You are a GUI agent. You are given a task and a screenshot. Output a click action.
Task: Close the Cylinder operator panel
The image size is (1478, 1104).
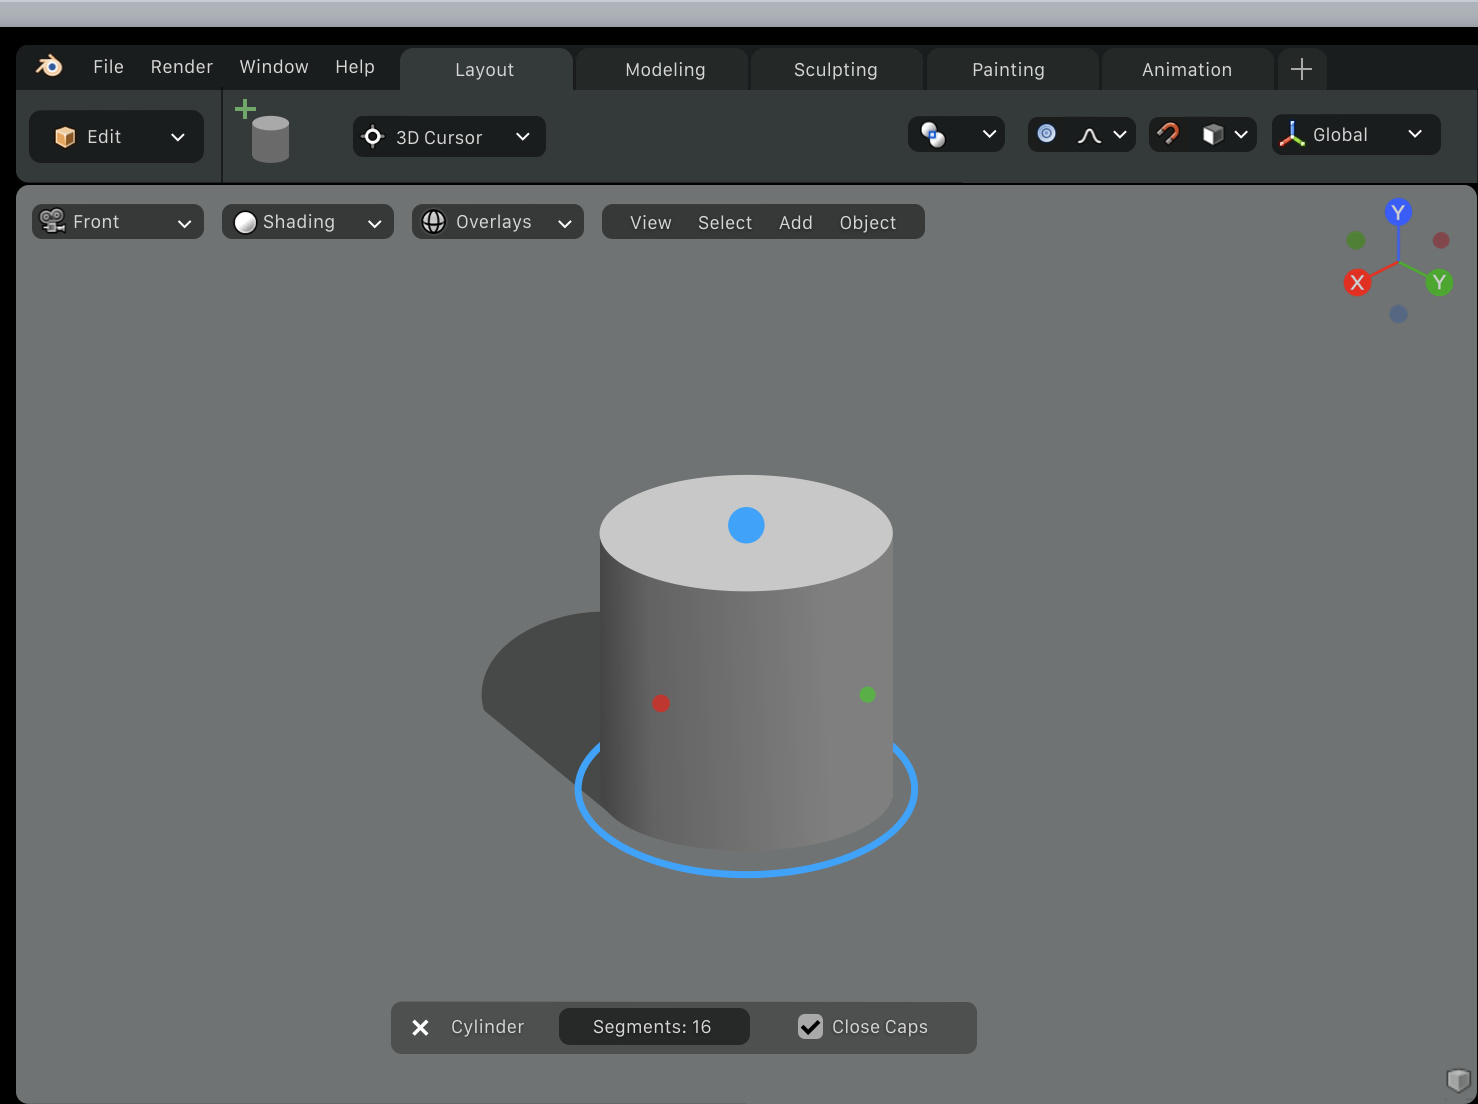(x=421, y=1028)
